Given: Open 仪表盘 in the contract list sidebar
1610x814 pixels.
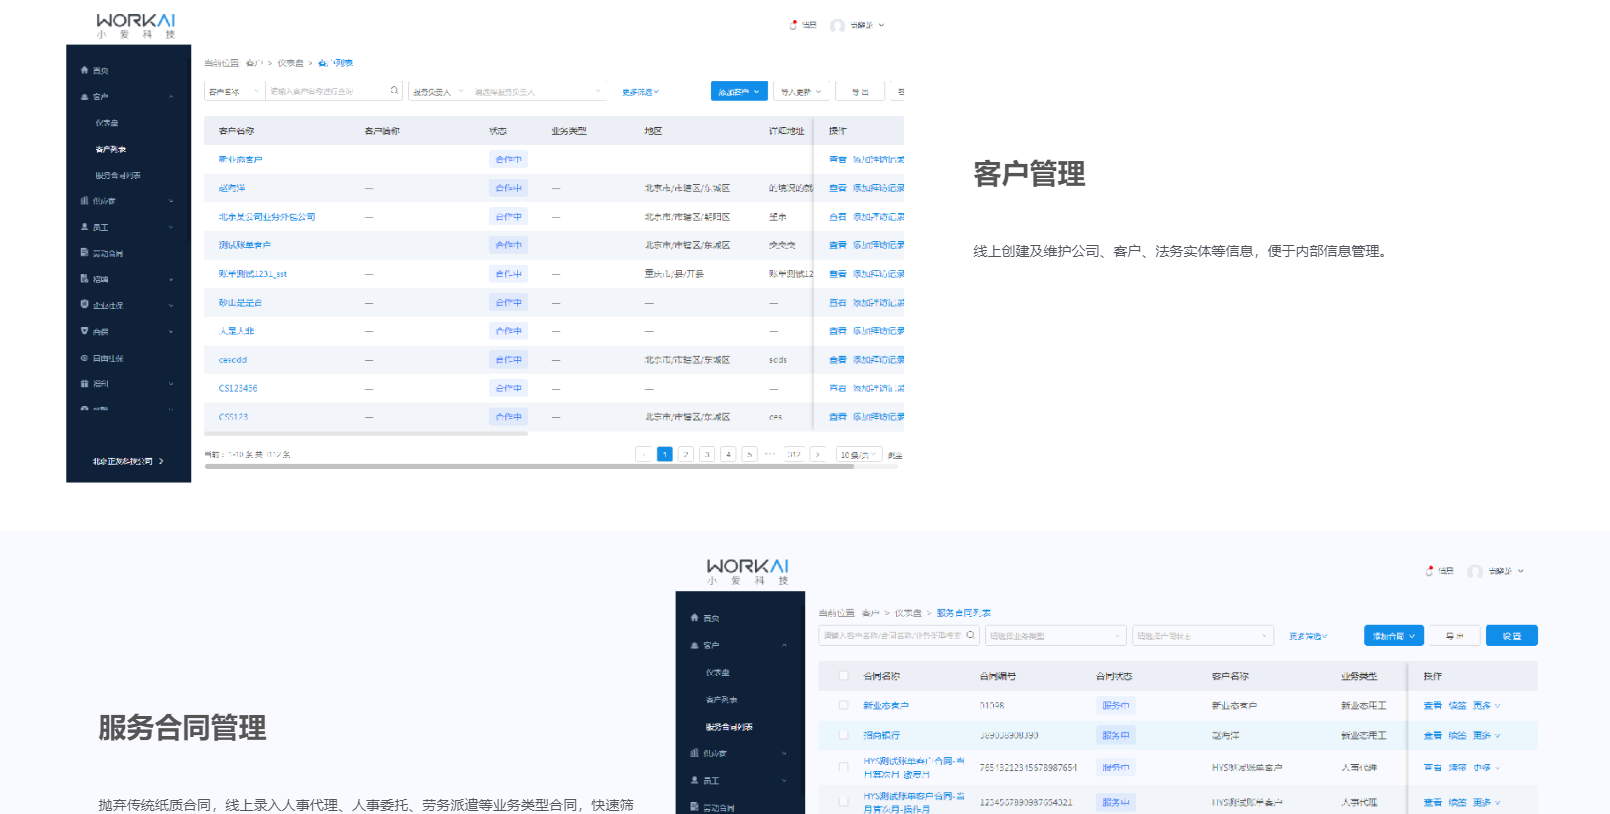Looking at the screenshot, I should point(718,672).
